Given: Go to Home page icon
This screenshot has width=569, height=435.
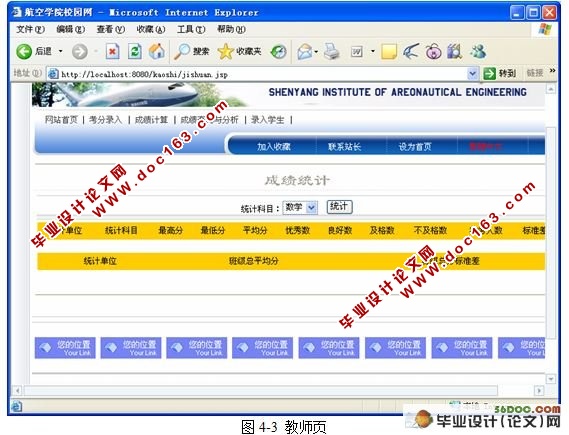Looking at the screenshot, I should pos(157,52).
